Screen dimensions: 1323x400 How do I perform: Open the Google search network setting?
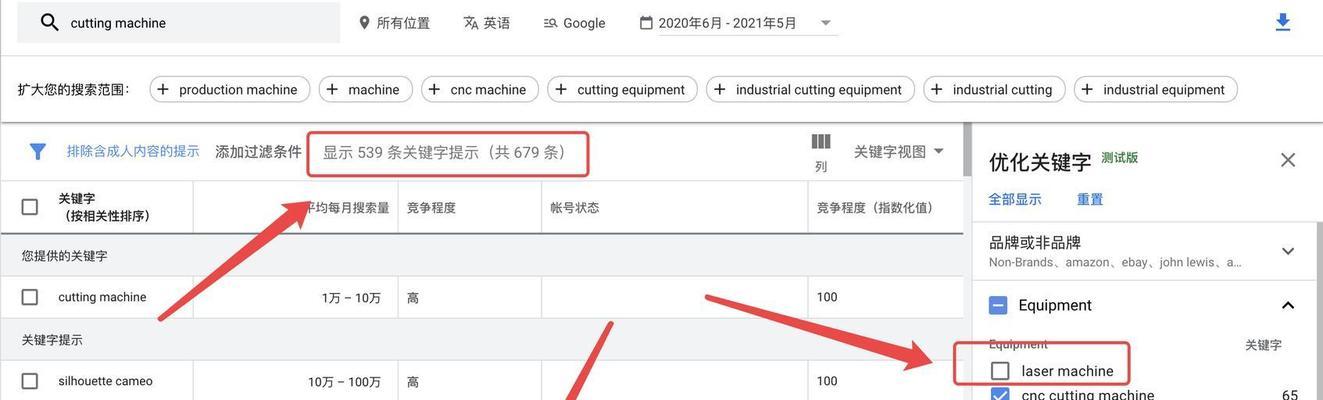[x=574, y=23]
